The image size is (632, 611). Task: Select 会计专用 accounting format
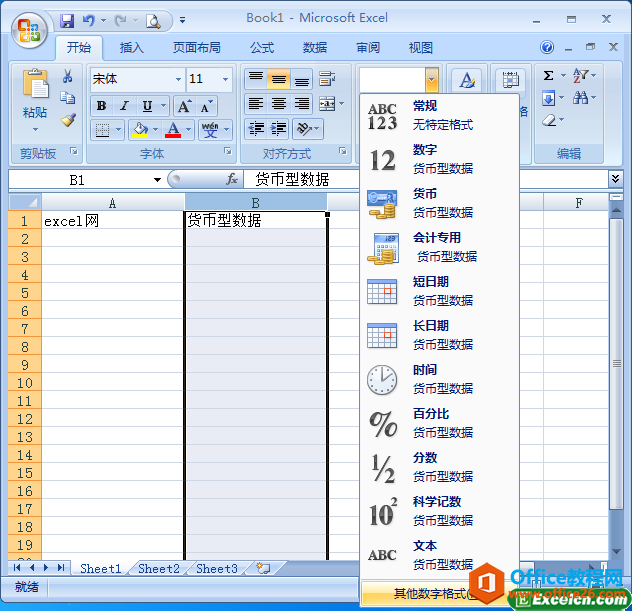(439, 247)
